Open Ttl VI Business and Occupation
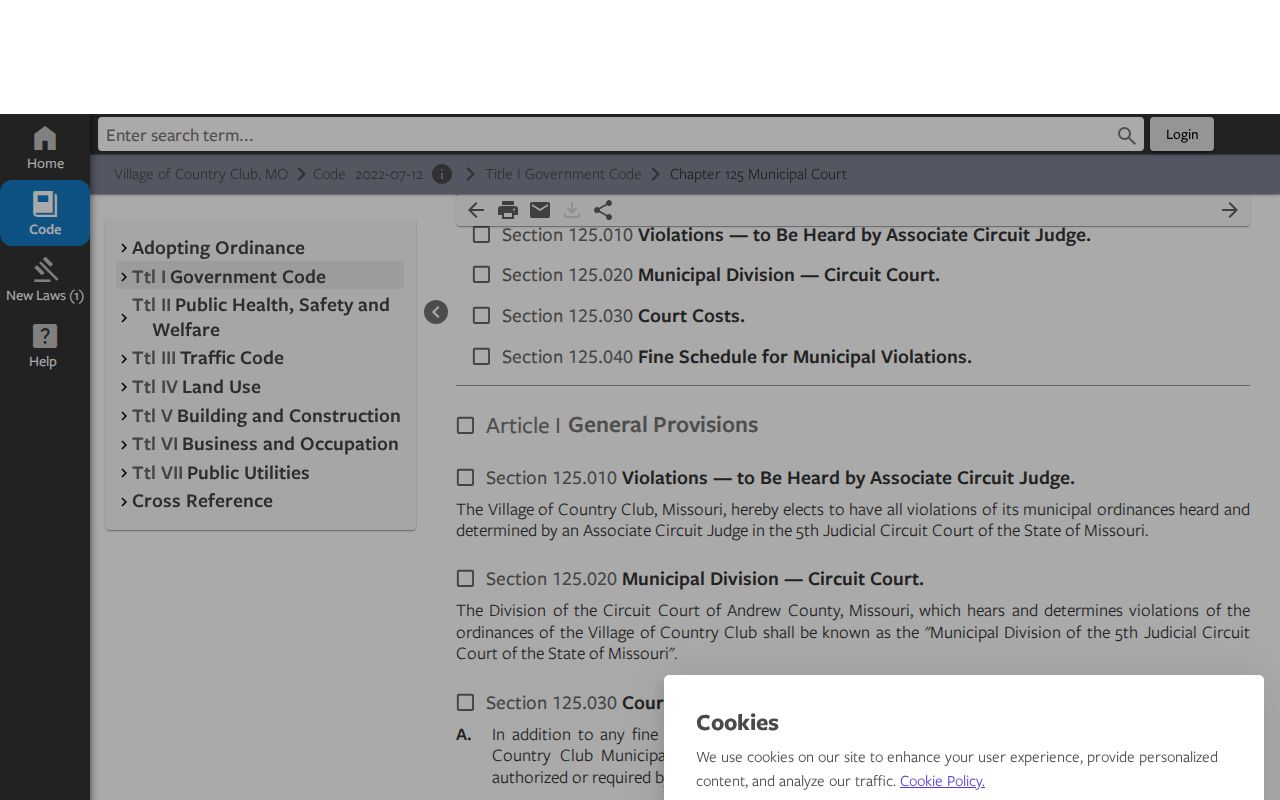This screenshot has height=800, width=1280. point(265,444)
